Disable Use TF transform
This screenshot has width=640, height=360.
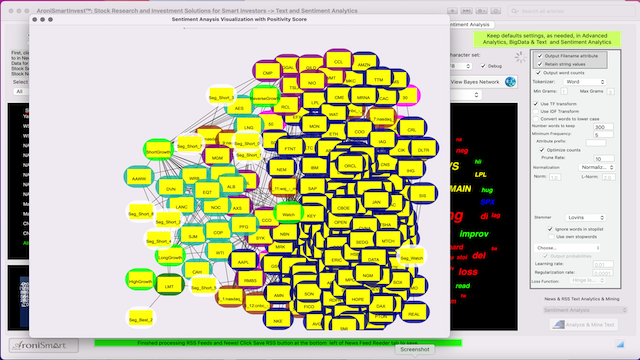(536, 104)
